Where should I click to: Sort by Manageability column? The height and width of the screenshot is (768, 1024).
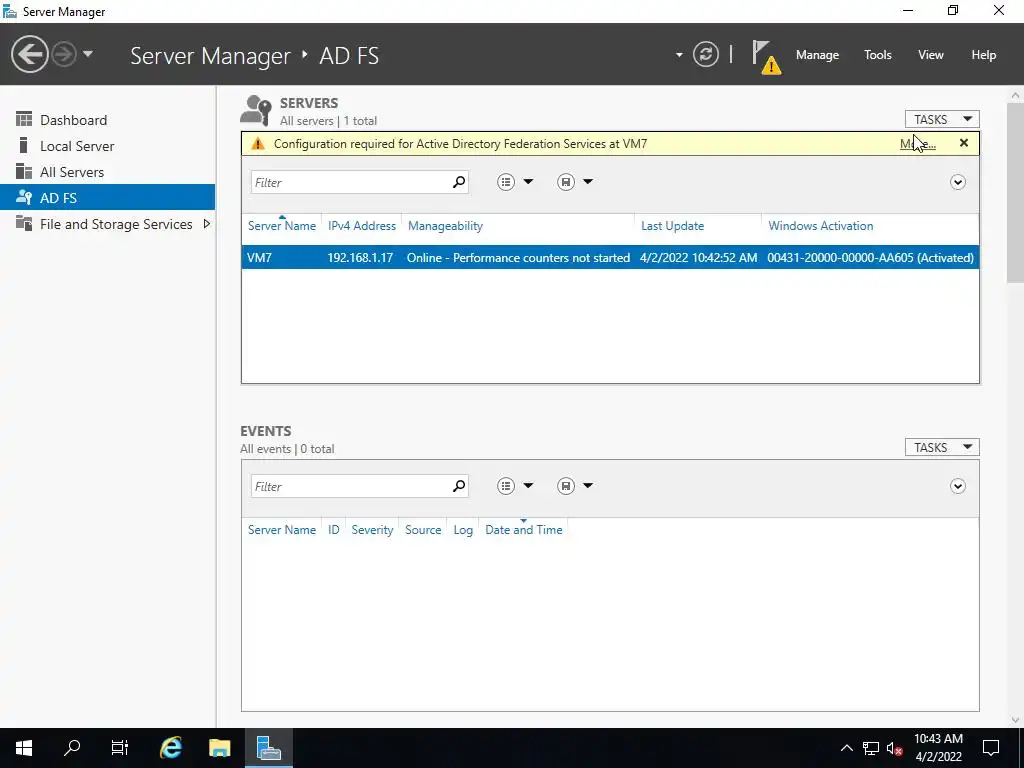[445, 226]
